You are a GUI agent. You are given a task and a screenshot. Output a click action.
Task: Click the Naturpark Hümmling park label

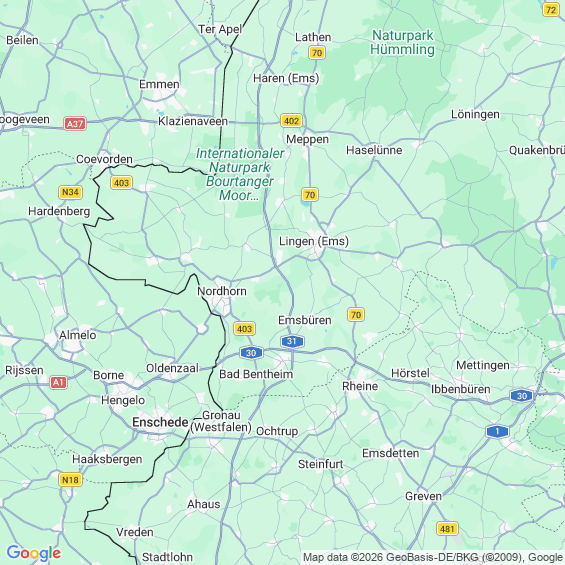402,42
